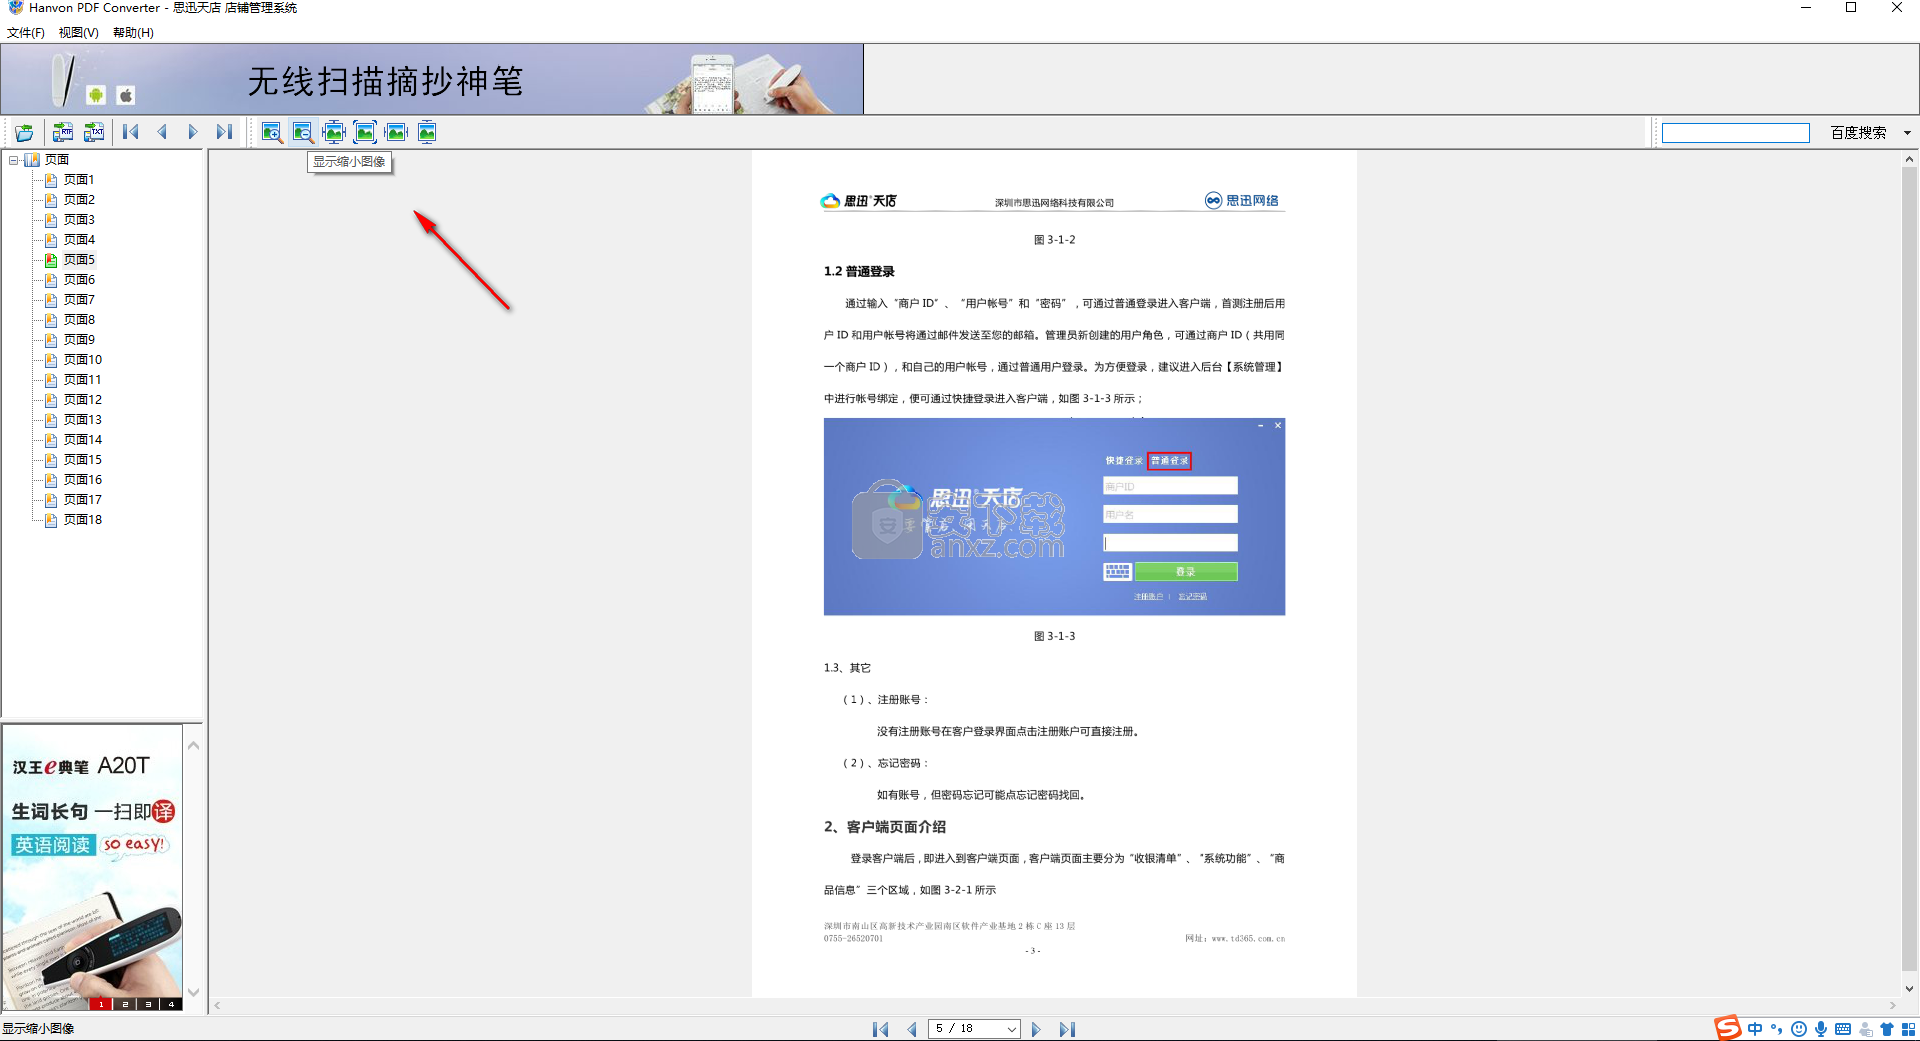Select ad slide number 4
1920x1041 pixels.
[x=171, y=1004]
